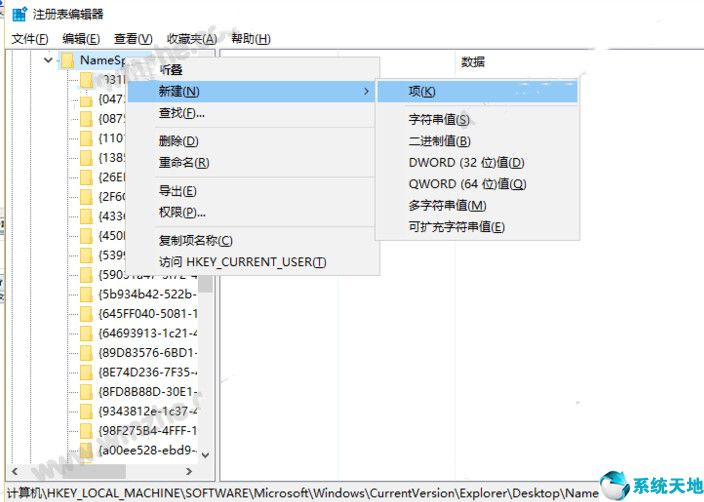Create a 字符串值(S) value
The height and width of the screenshot is (502, 704).
[439, 119]
